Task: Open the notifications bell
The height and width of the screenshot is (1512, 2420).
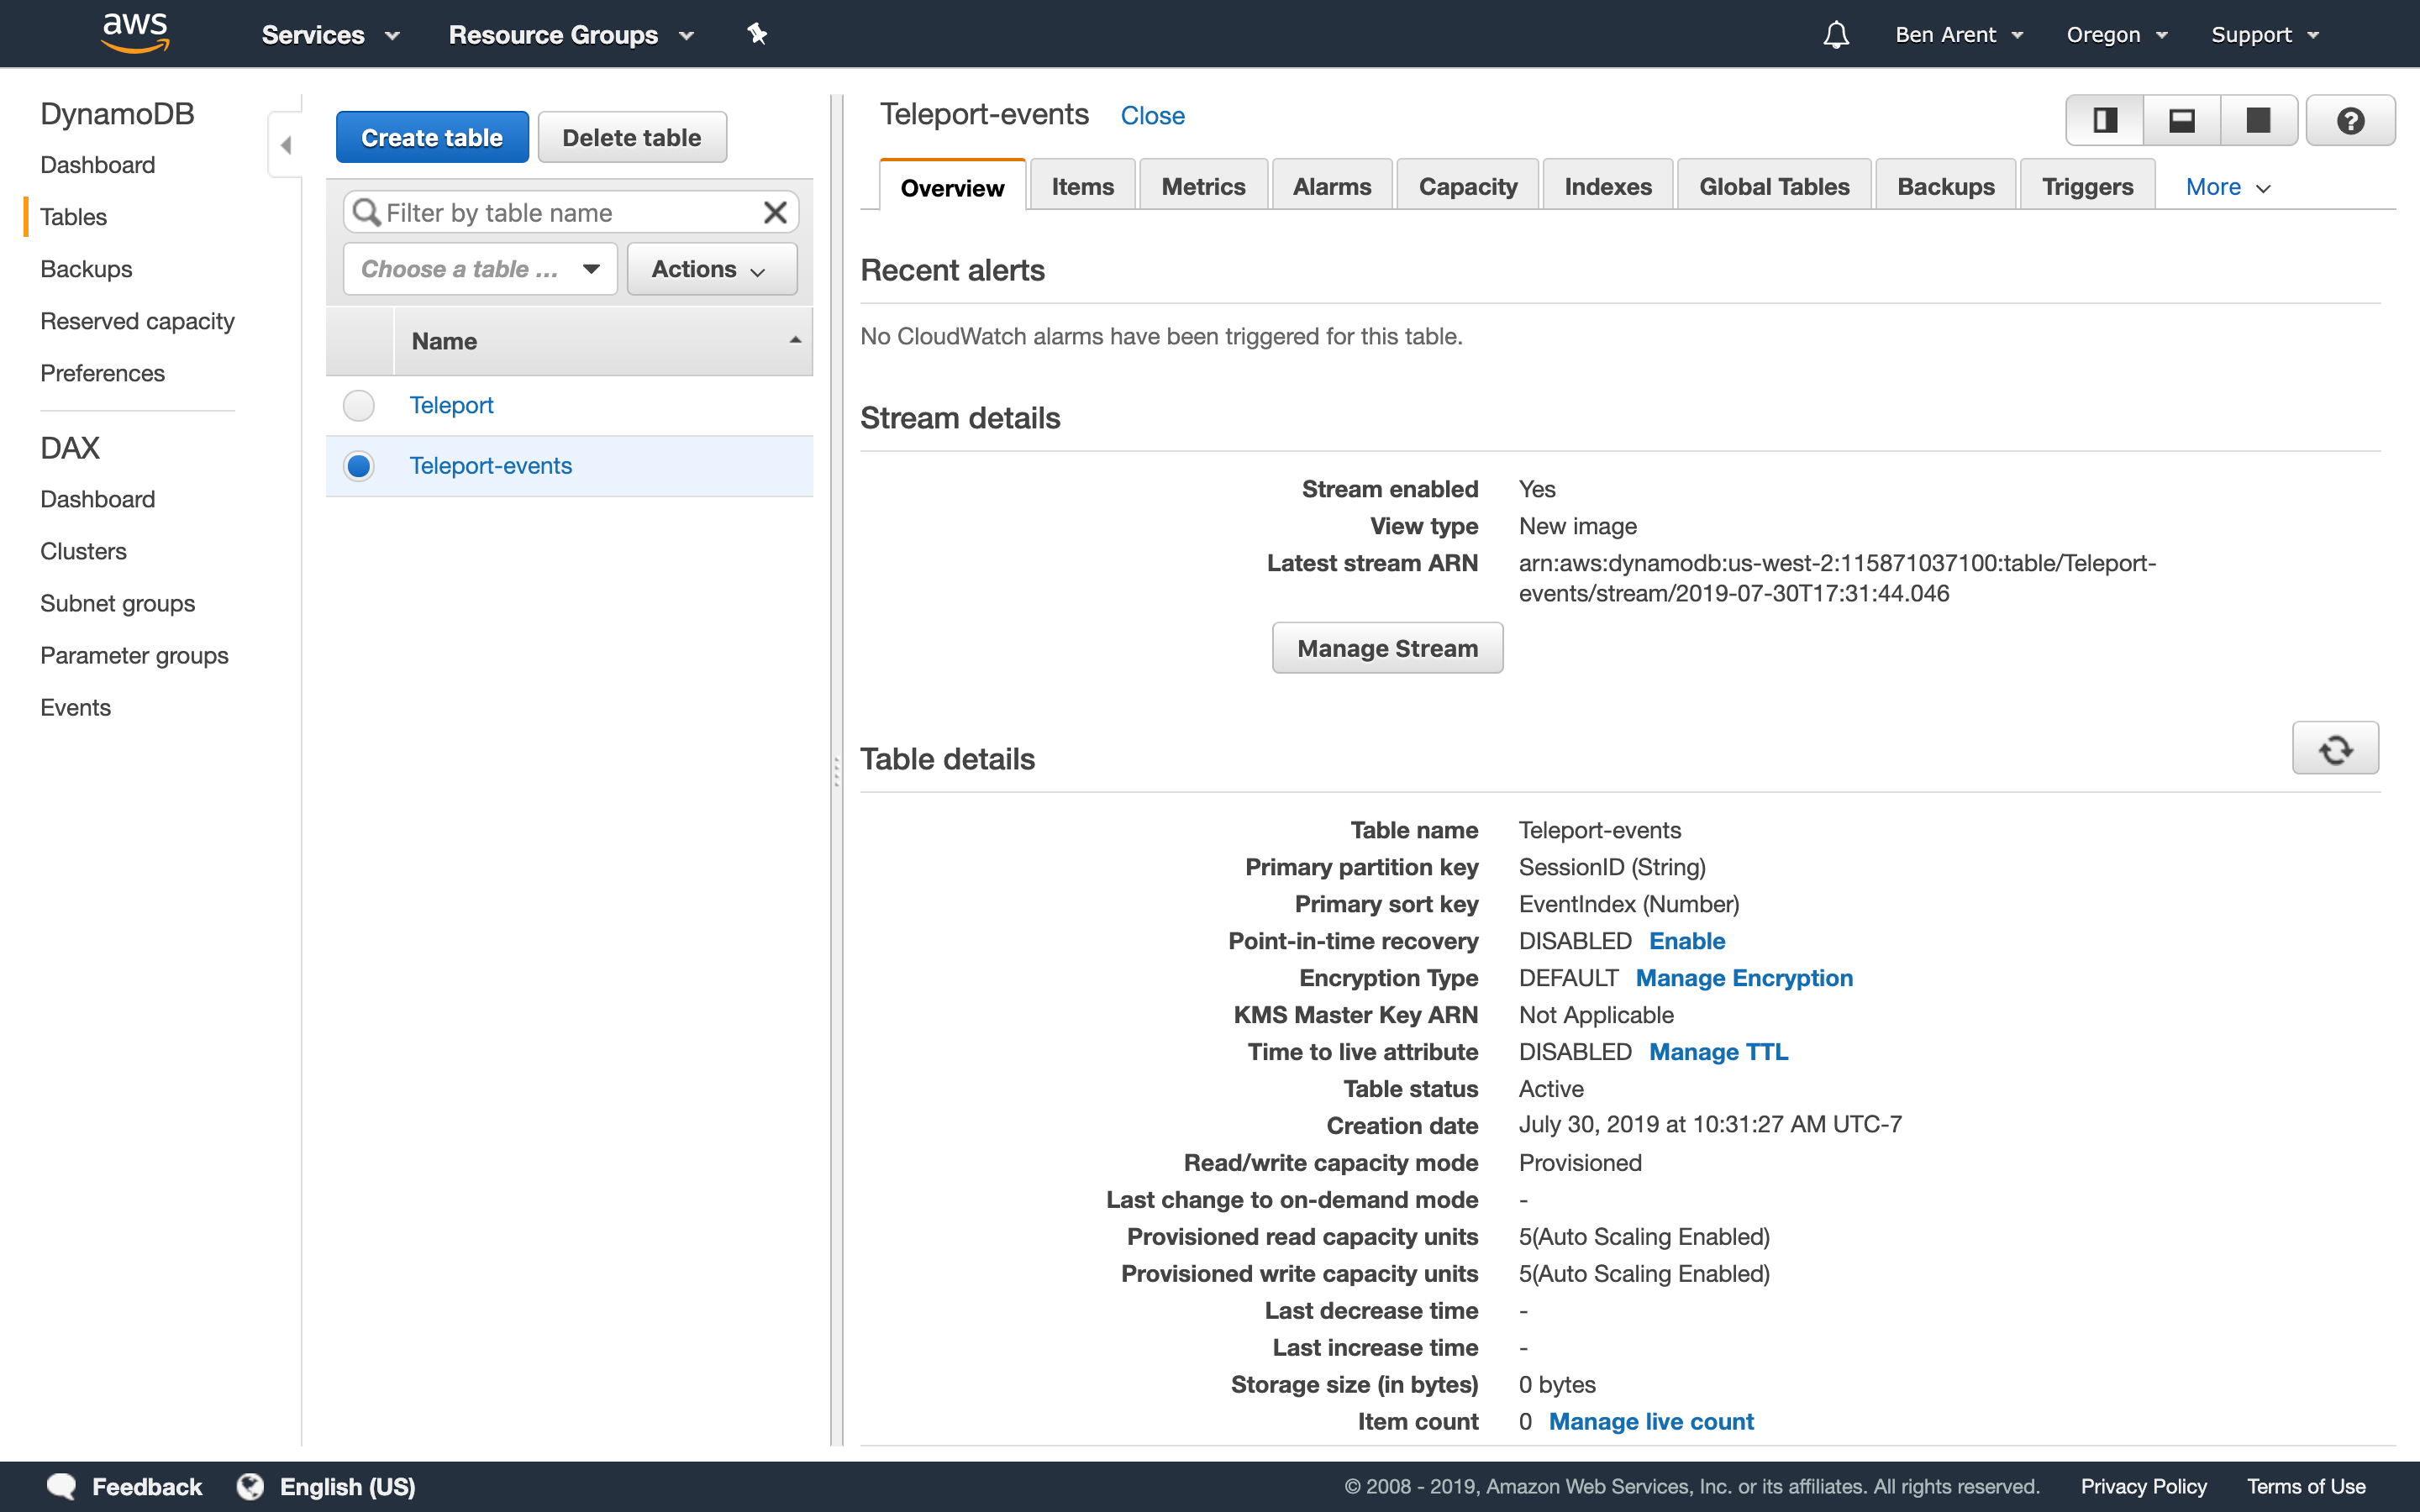Action: 1836,35
